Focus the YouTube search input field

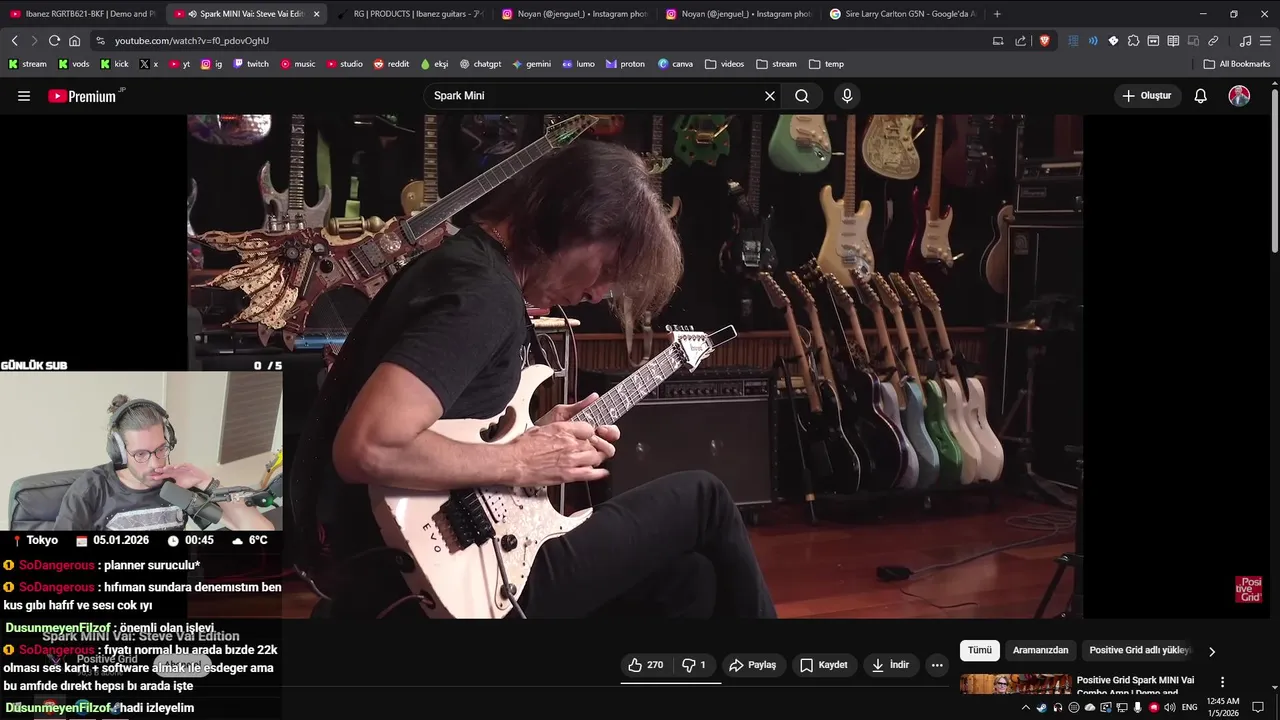pyautogui.click(x=595, y=96)
